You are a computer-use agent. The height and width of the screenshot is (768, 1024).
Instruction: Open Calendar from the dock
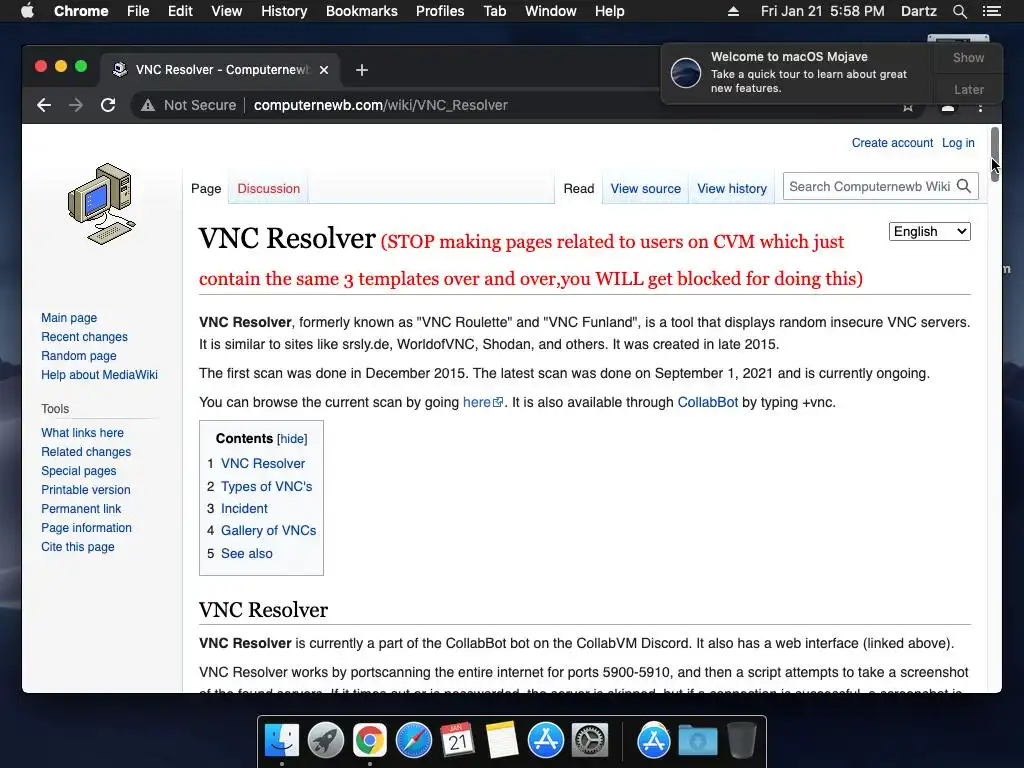pos(457,741)
